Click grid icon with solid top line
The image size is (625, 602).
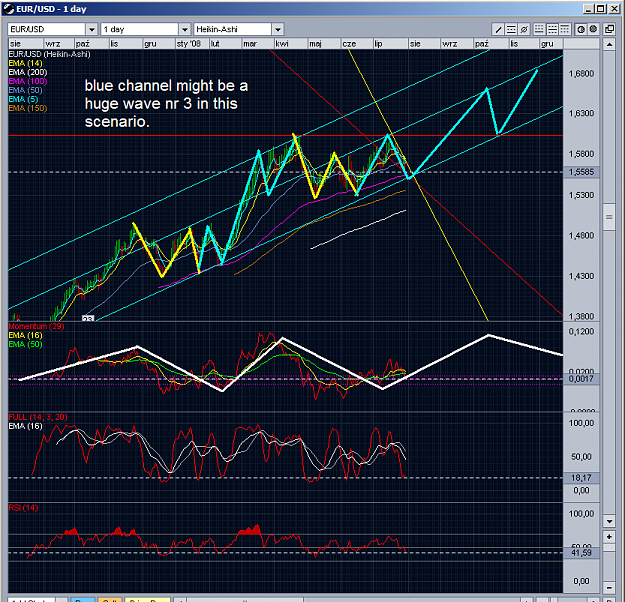pos(565,29)
